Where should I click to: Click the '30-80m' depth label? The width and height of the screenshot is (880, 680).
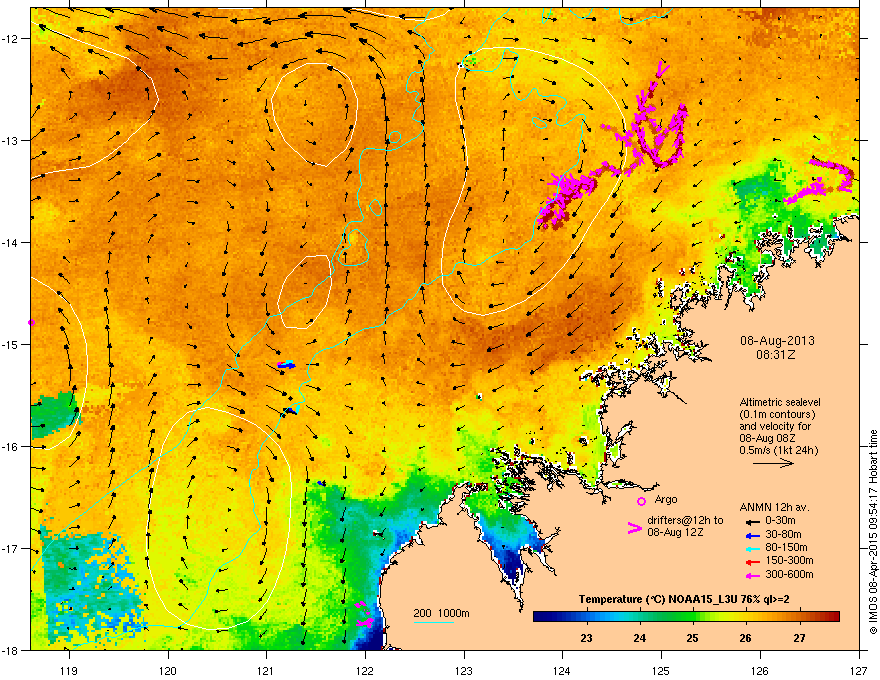click(783, 534)
